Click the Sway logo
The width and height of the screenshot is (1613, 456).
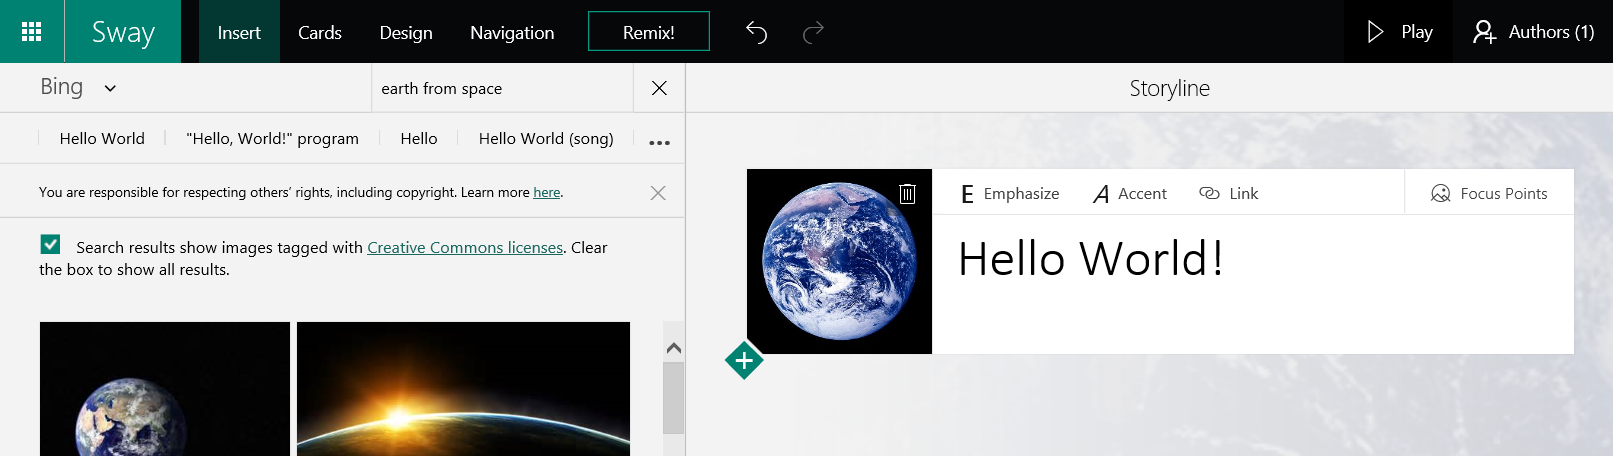click(x=123, y=32)
